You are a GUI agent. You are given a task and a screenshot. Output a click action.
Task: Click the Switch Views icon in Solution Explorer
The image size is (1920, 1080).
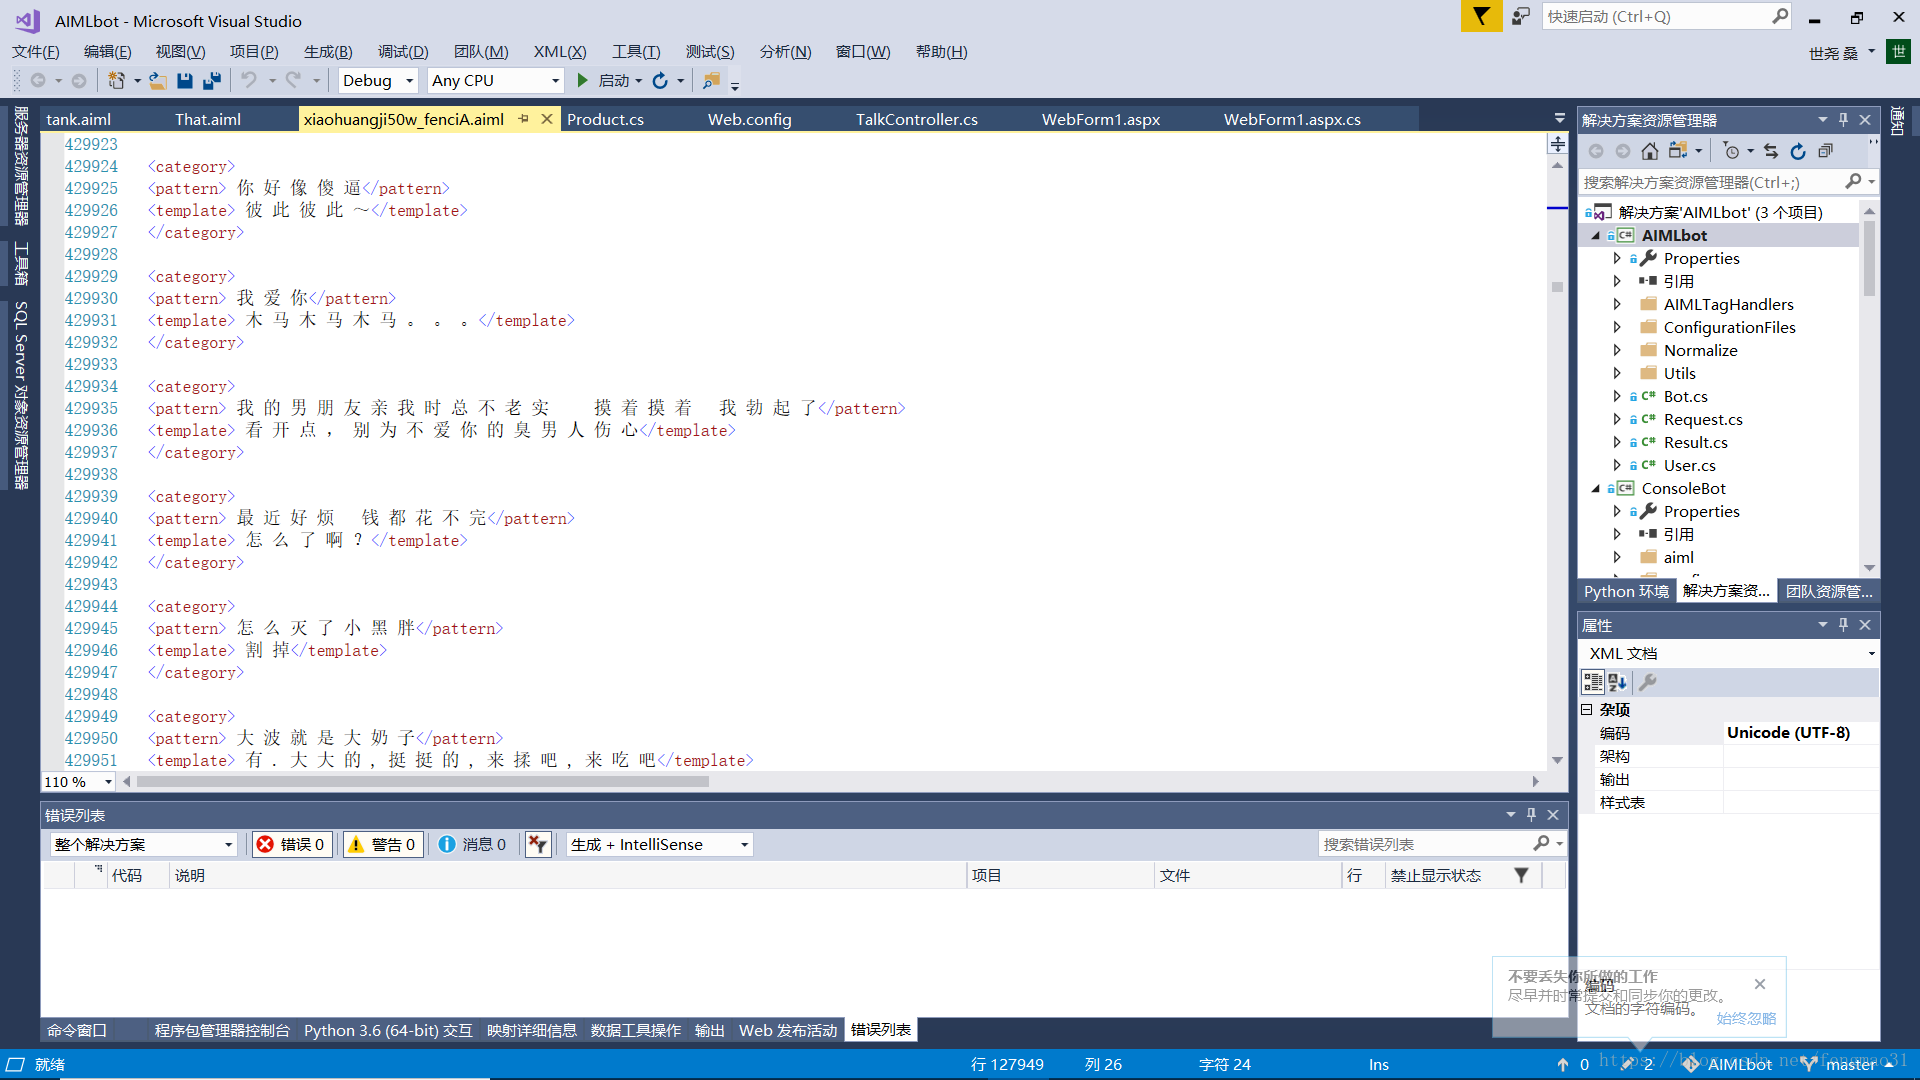(x=1678, y=151)
